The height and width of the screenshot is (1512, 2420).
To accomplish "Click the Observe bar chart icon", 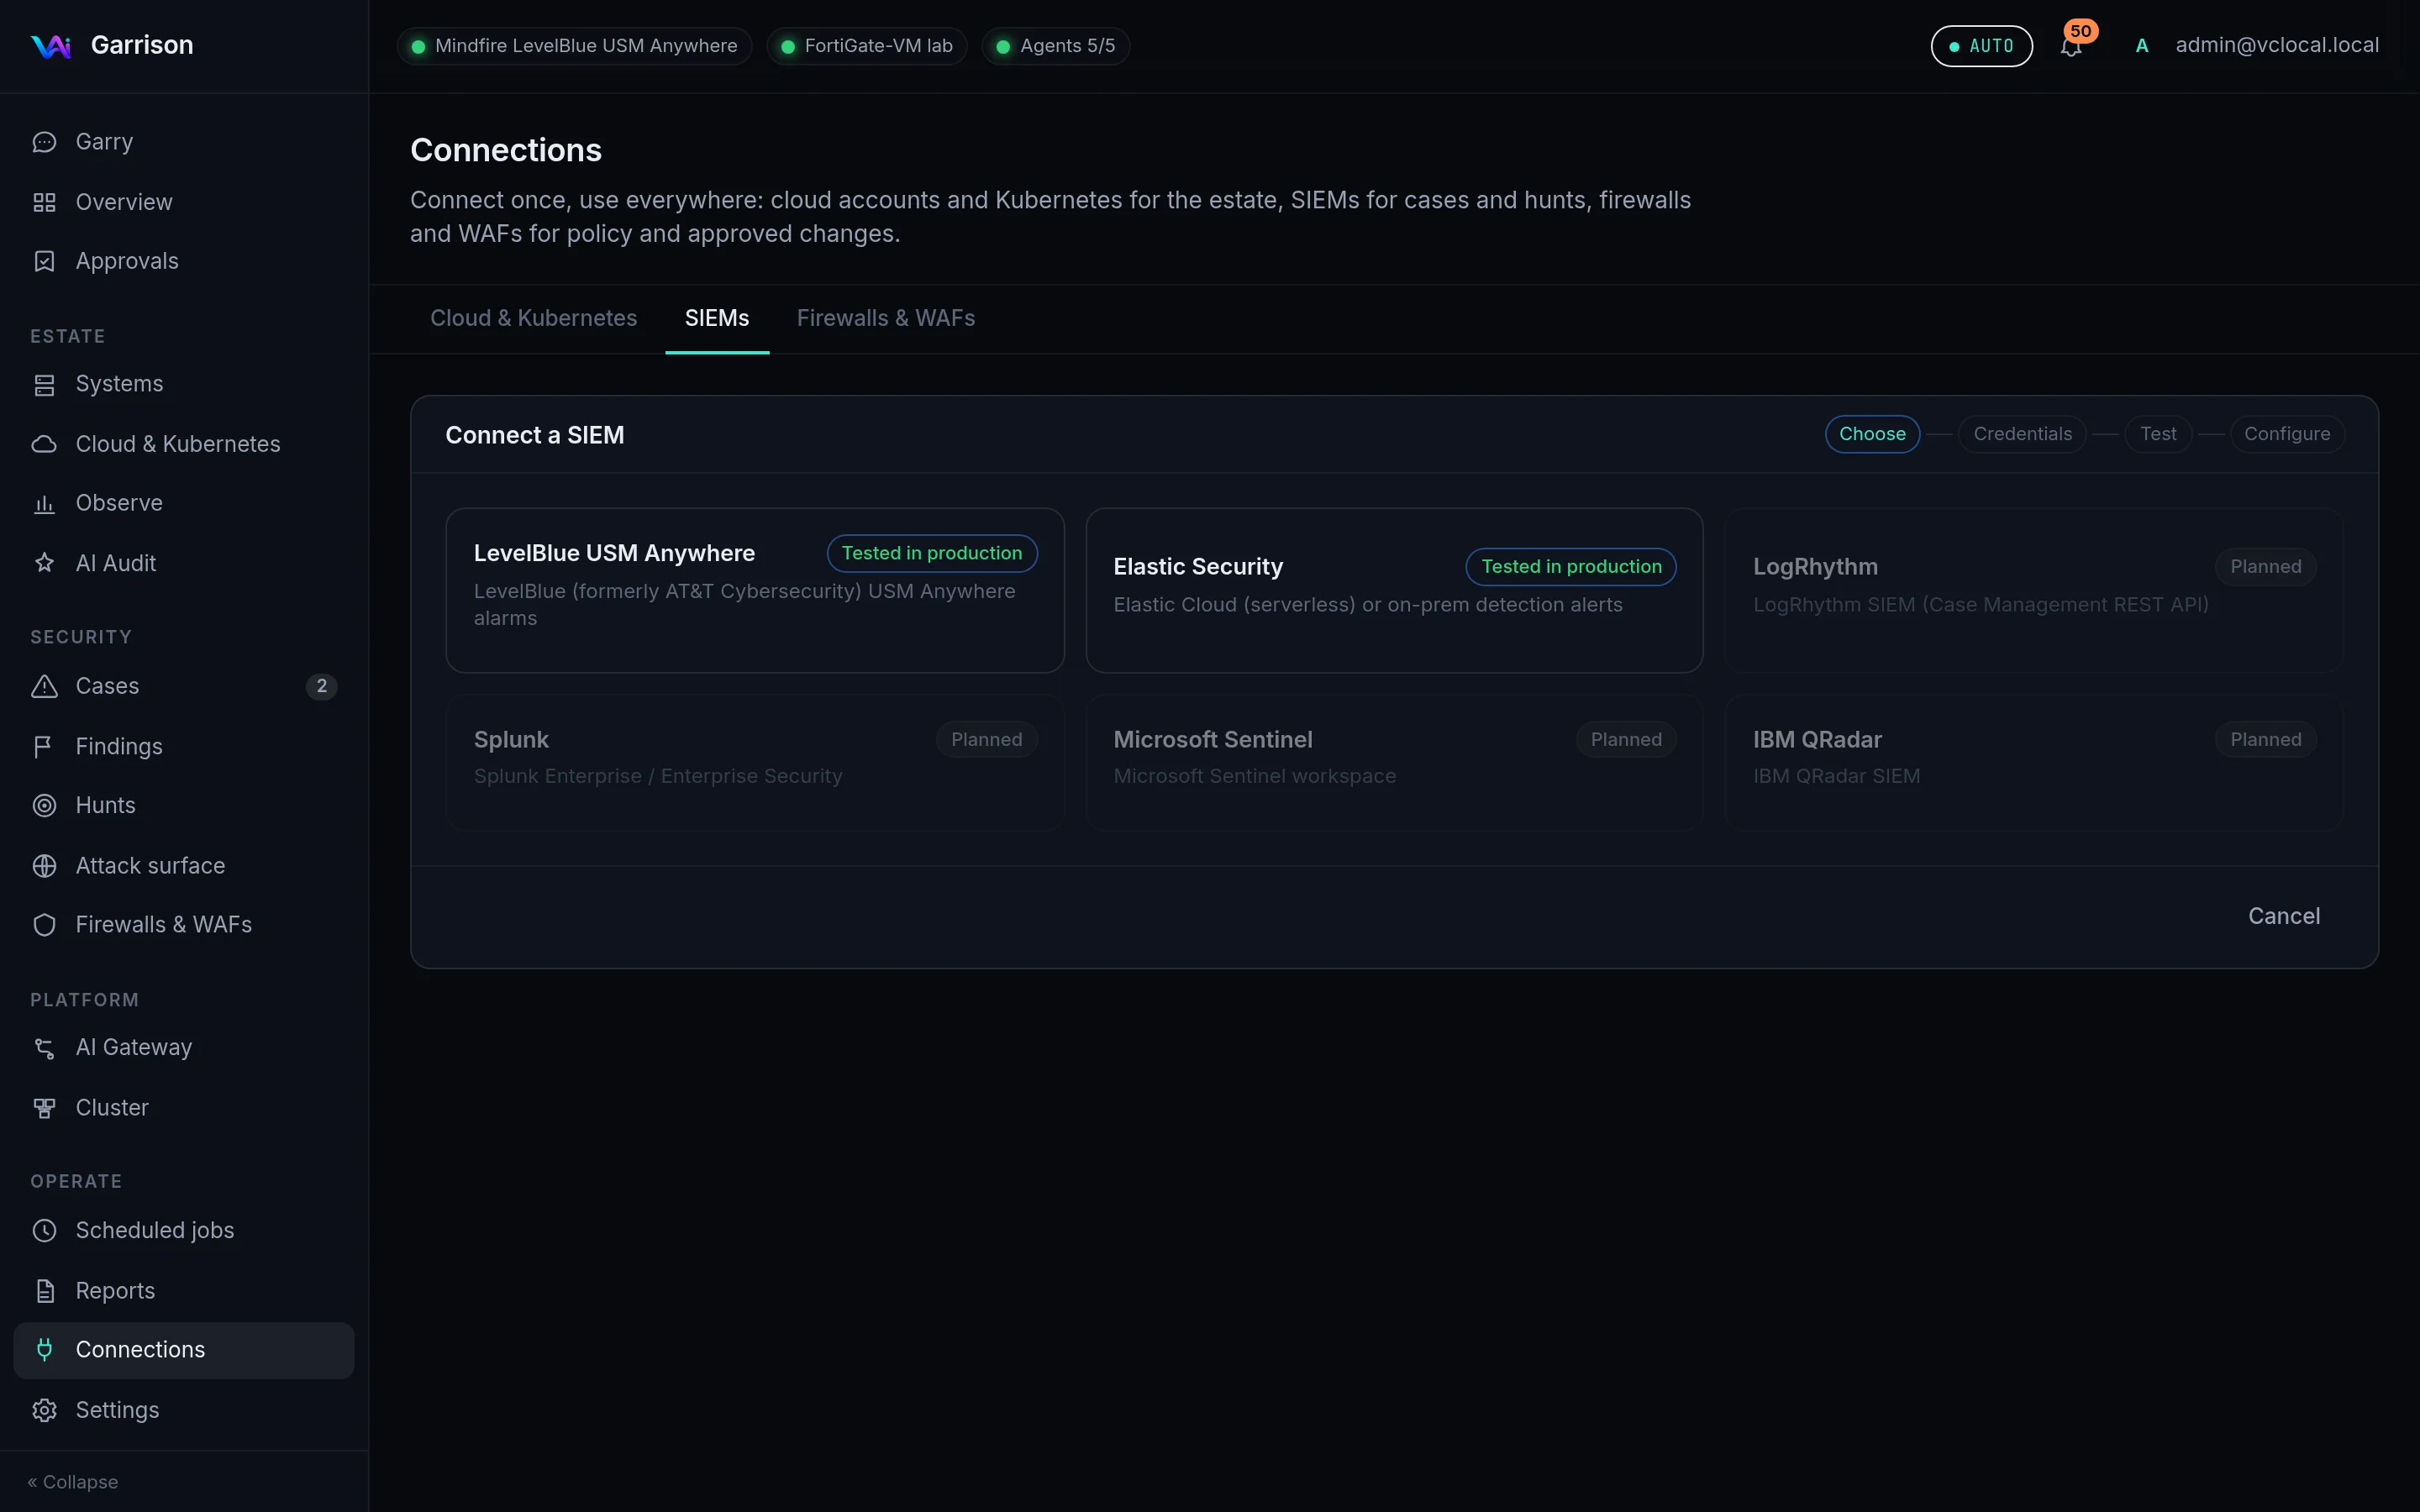I will click(44, 503).
